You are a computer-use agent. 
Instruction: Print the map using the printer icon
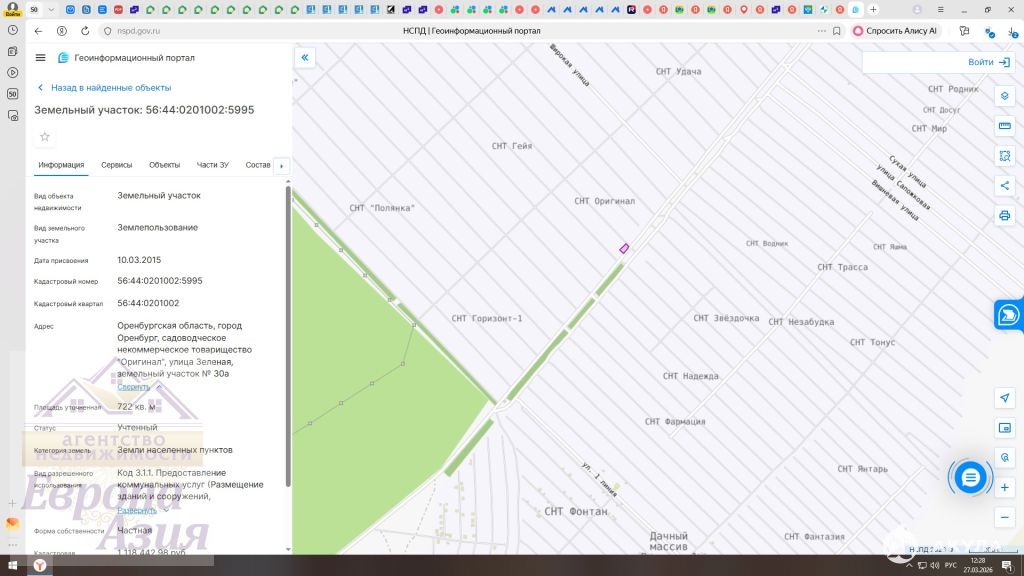[1005, 215]
